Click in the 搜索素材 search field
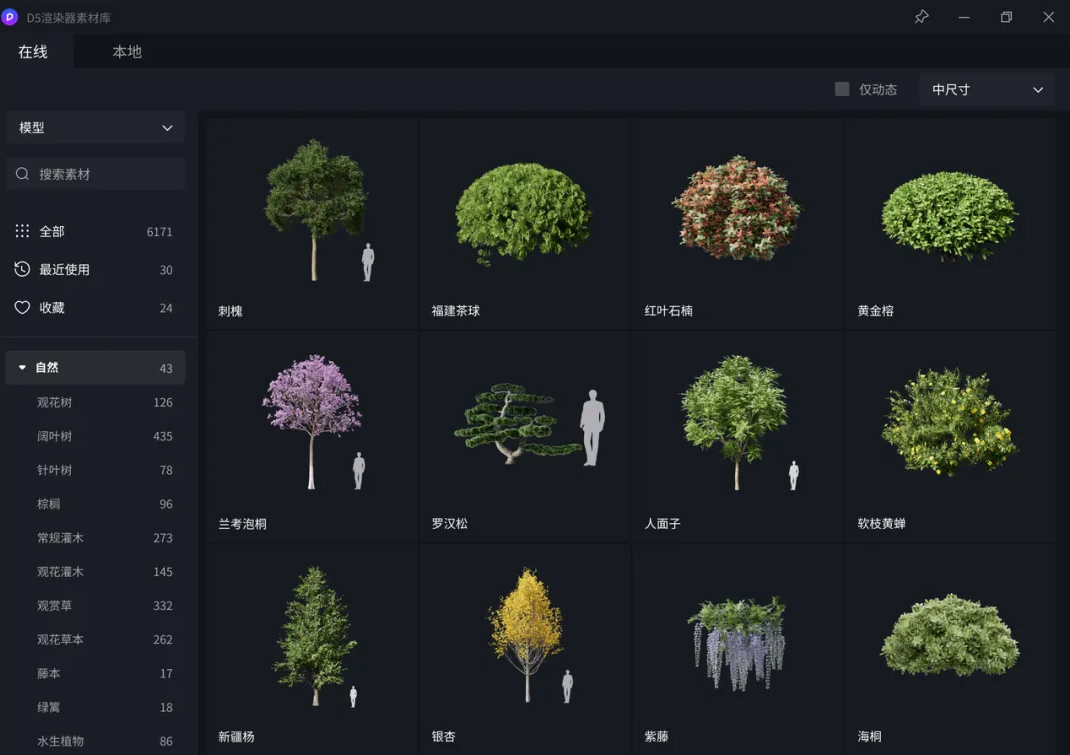This screenshot has height=755, width=1070. (105, 174)
